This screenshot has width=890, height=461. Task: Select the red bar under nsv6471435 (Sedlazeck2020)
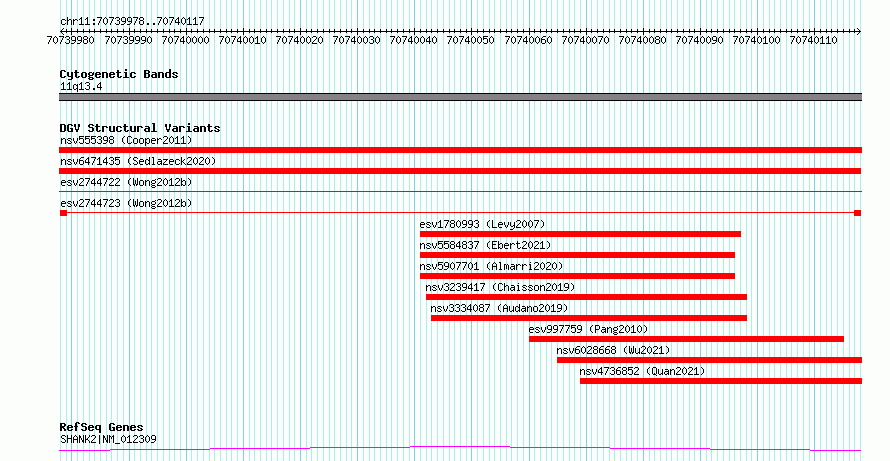[460, 171]
